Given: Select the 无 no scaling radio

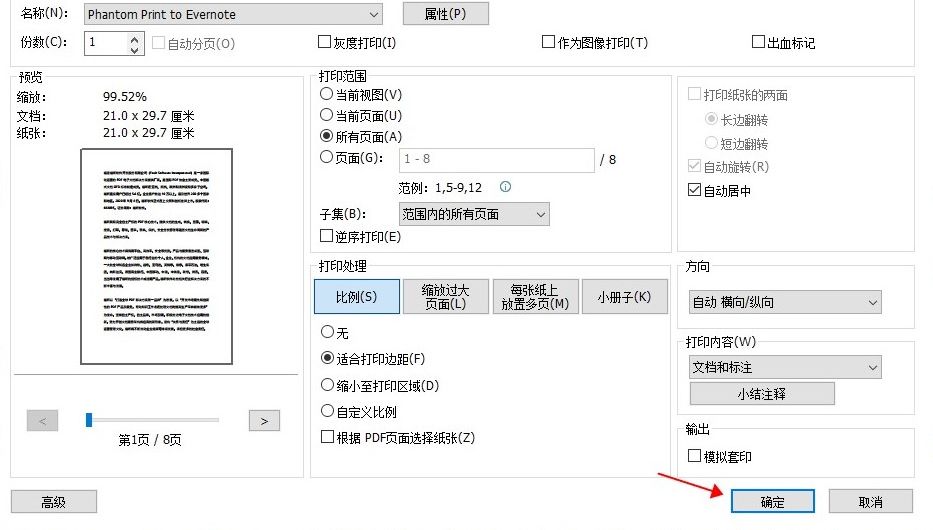Looking at the screenshot, I should [x=327, y=332].
